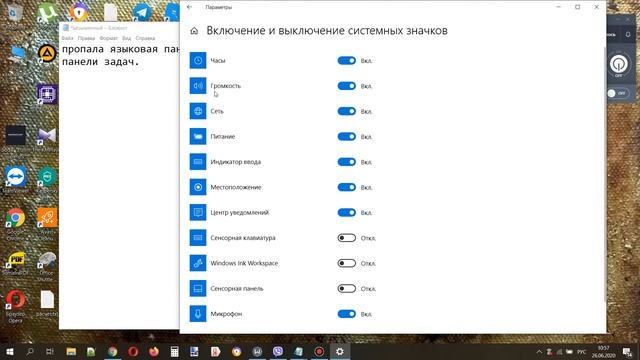Open Файл menu in Notepad window
This screenshot has width=640, height=360.
[x=67, y=38]
